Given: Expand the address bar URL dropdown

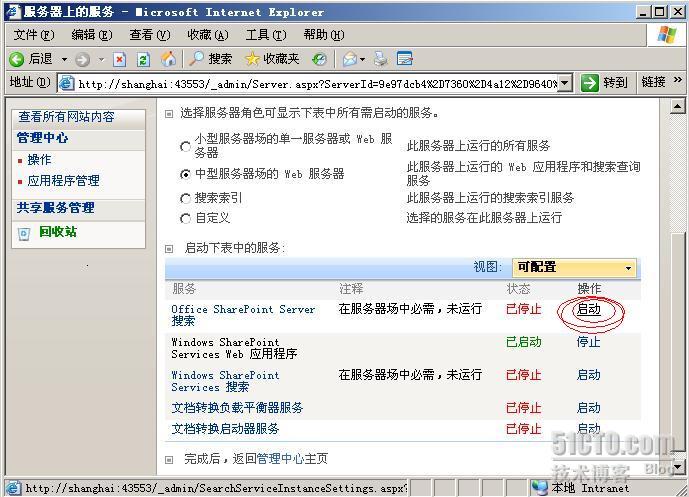Looking at the screenshot, I should (x=565, y=83).
